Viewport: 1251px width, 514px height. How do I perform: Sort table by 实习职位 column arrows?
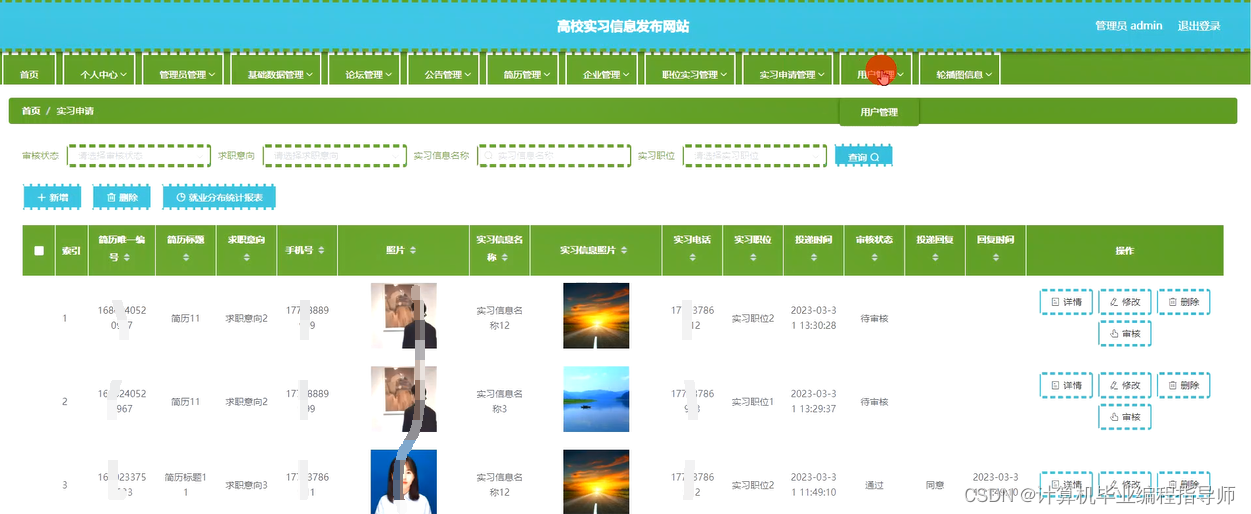(x=752, y=258)
